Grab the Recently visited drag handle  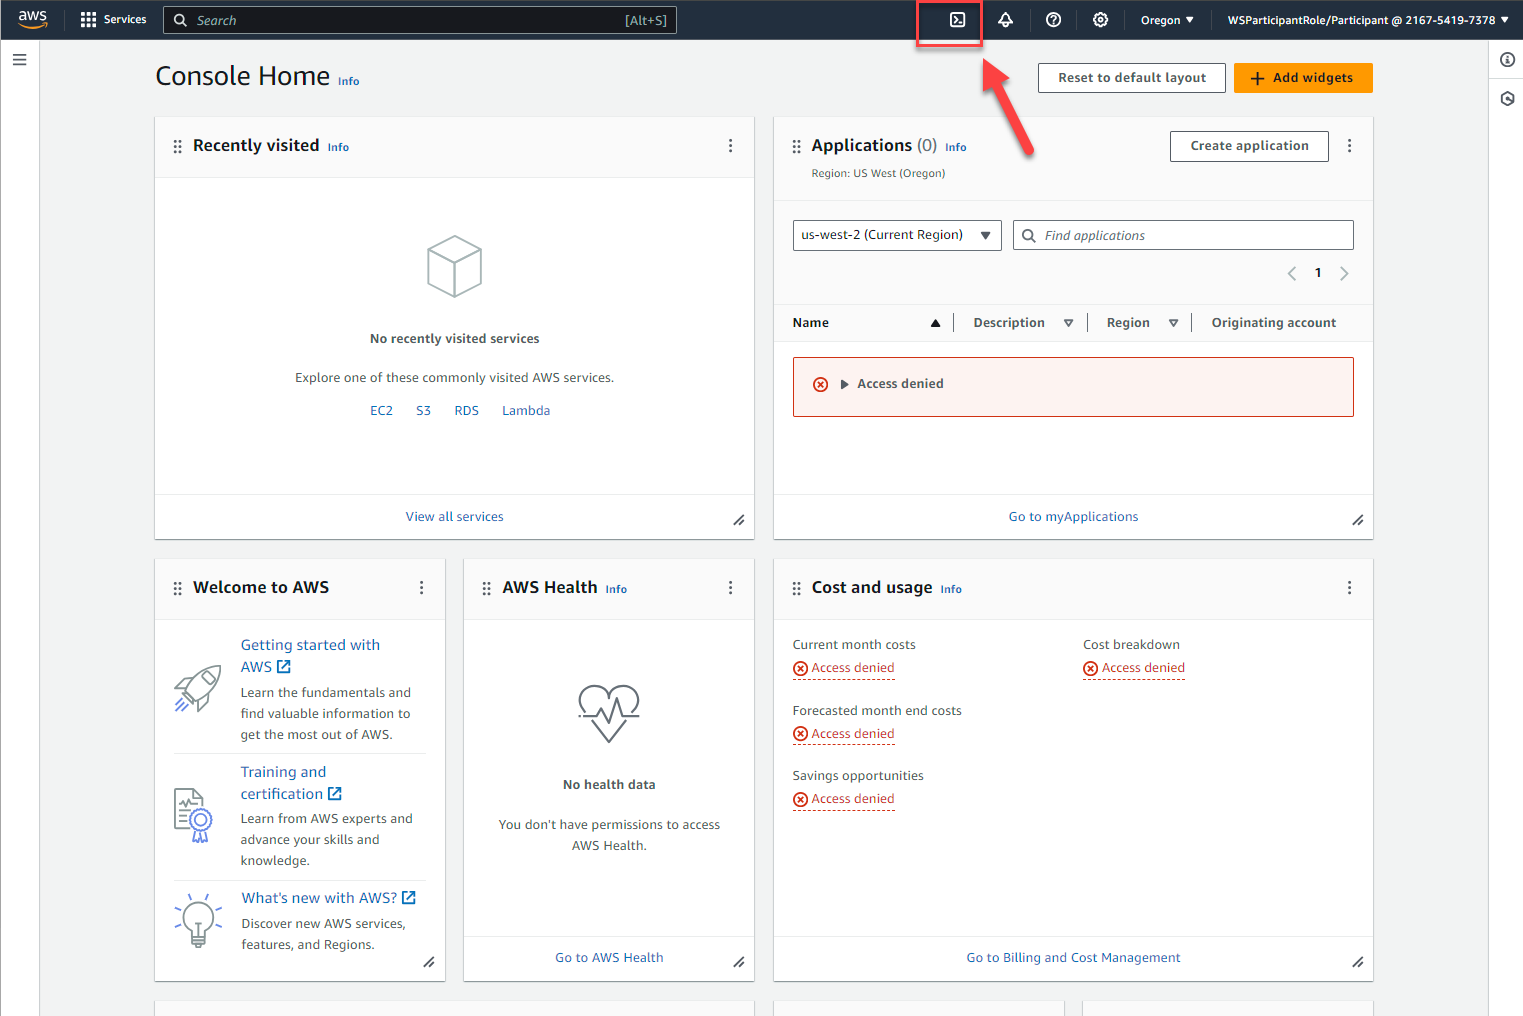(177, 147)
